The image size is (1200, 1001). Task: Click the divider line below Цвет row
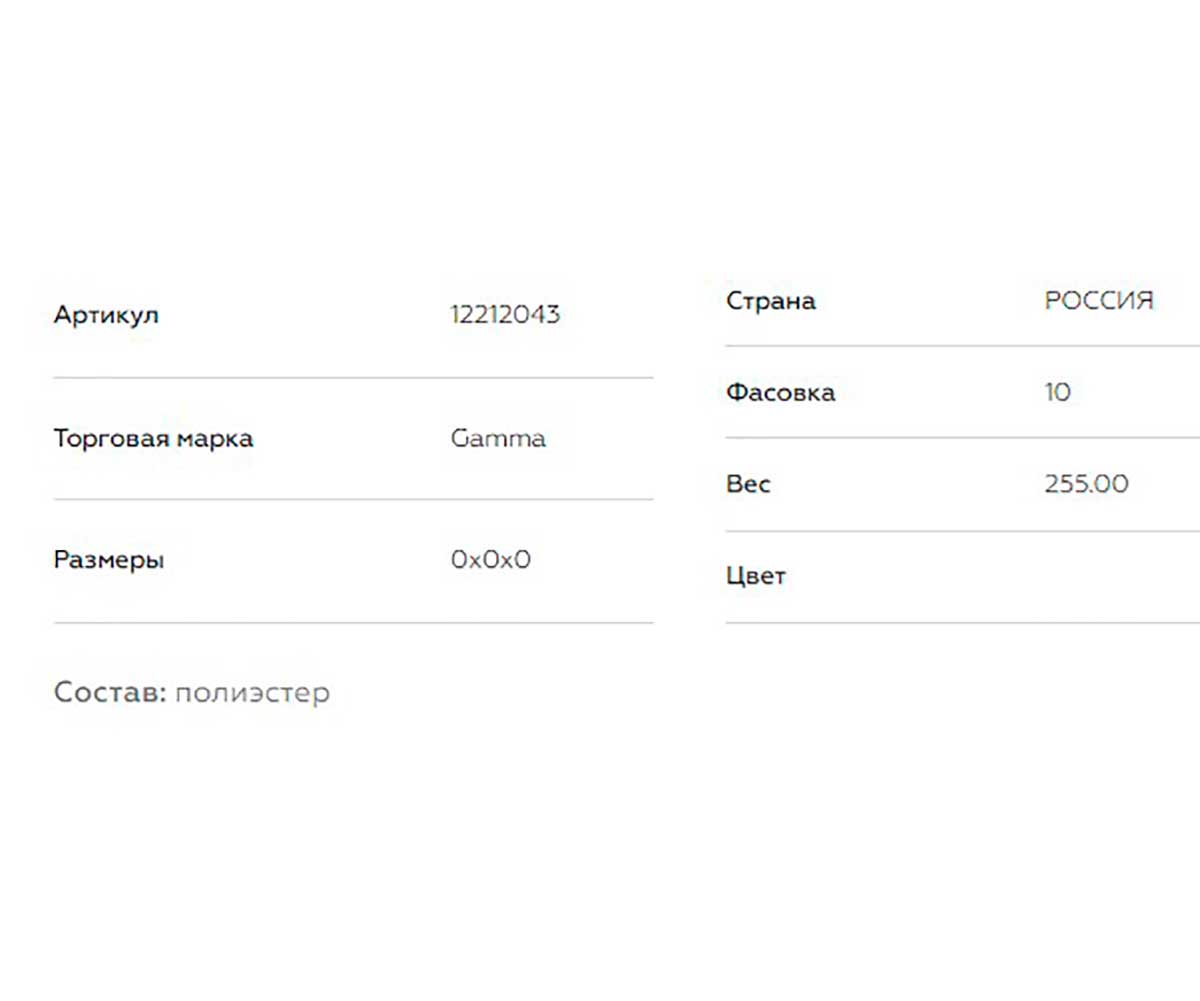tap(962, 623)
